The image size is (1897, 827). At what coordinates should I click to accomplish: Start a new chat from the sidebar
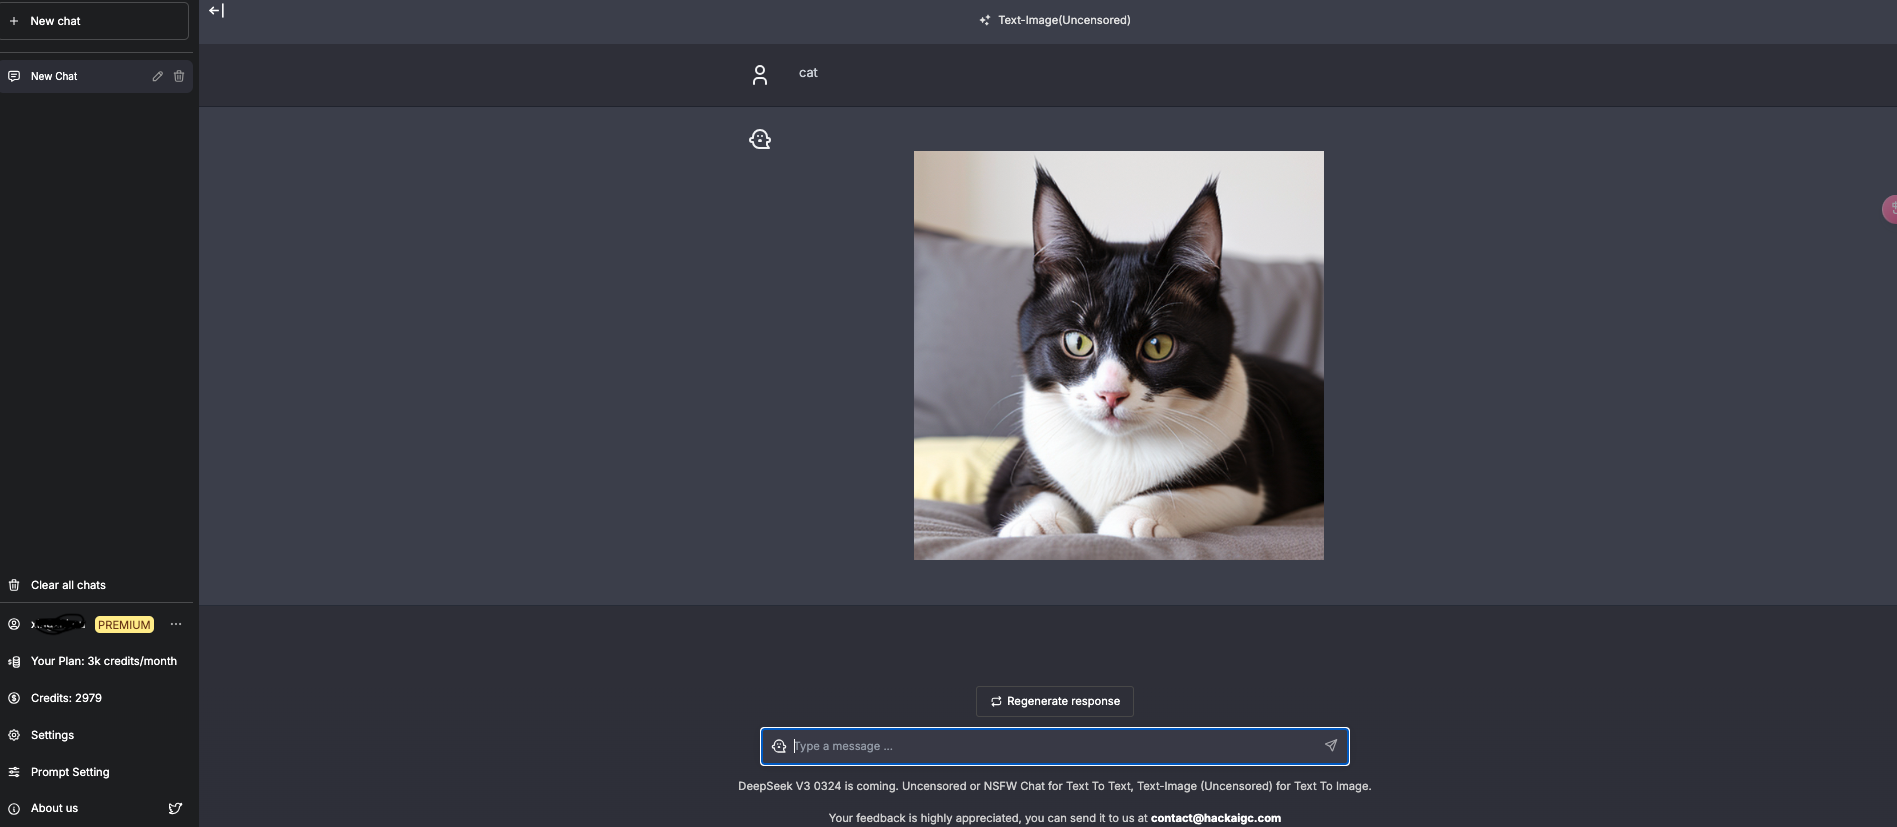[x=94, y=21]
